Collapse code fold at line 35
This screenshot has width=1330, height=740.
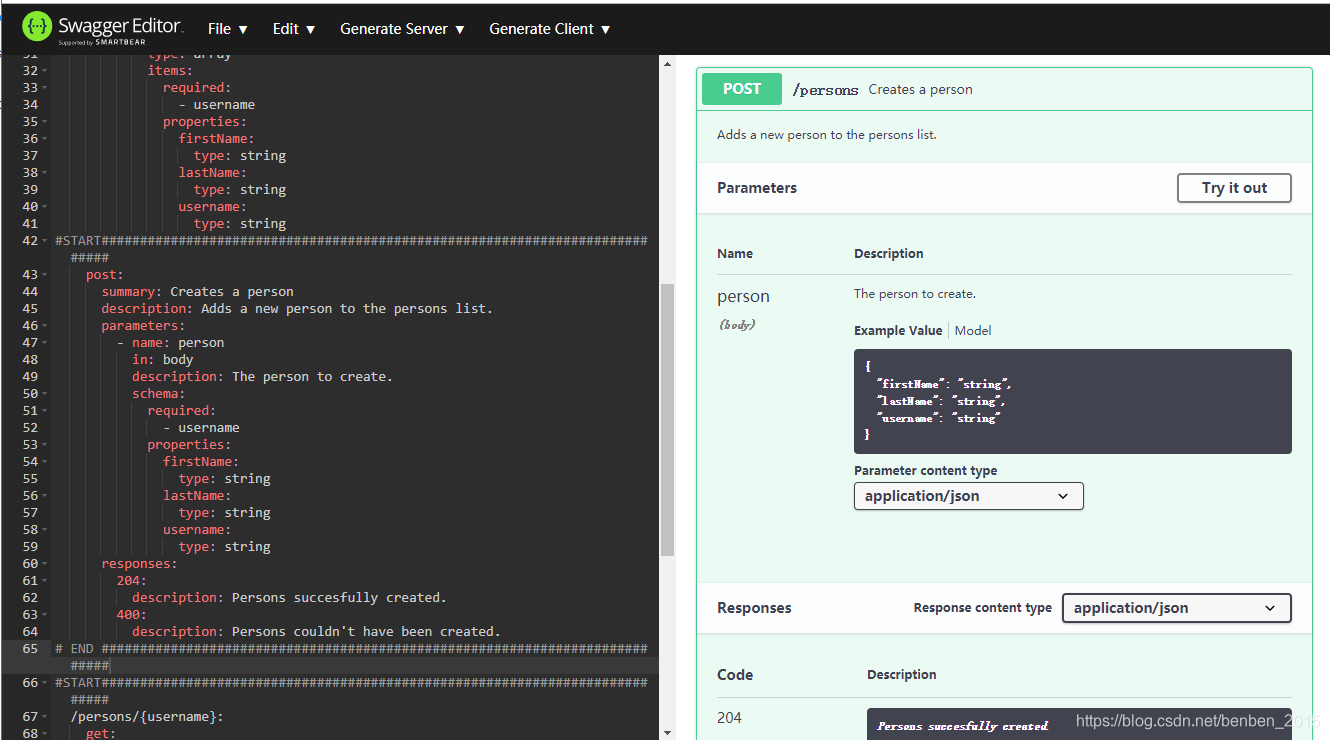click(x=45, y=121)
